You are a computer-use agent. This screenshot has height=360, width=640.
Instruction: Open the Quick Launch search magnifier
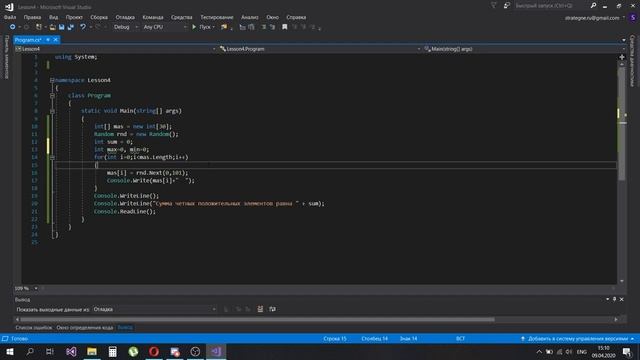[x=593, y=6]
